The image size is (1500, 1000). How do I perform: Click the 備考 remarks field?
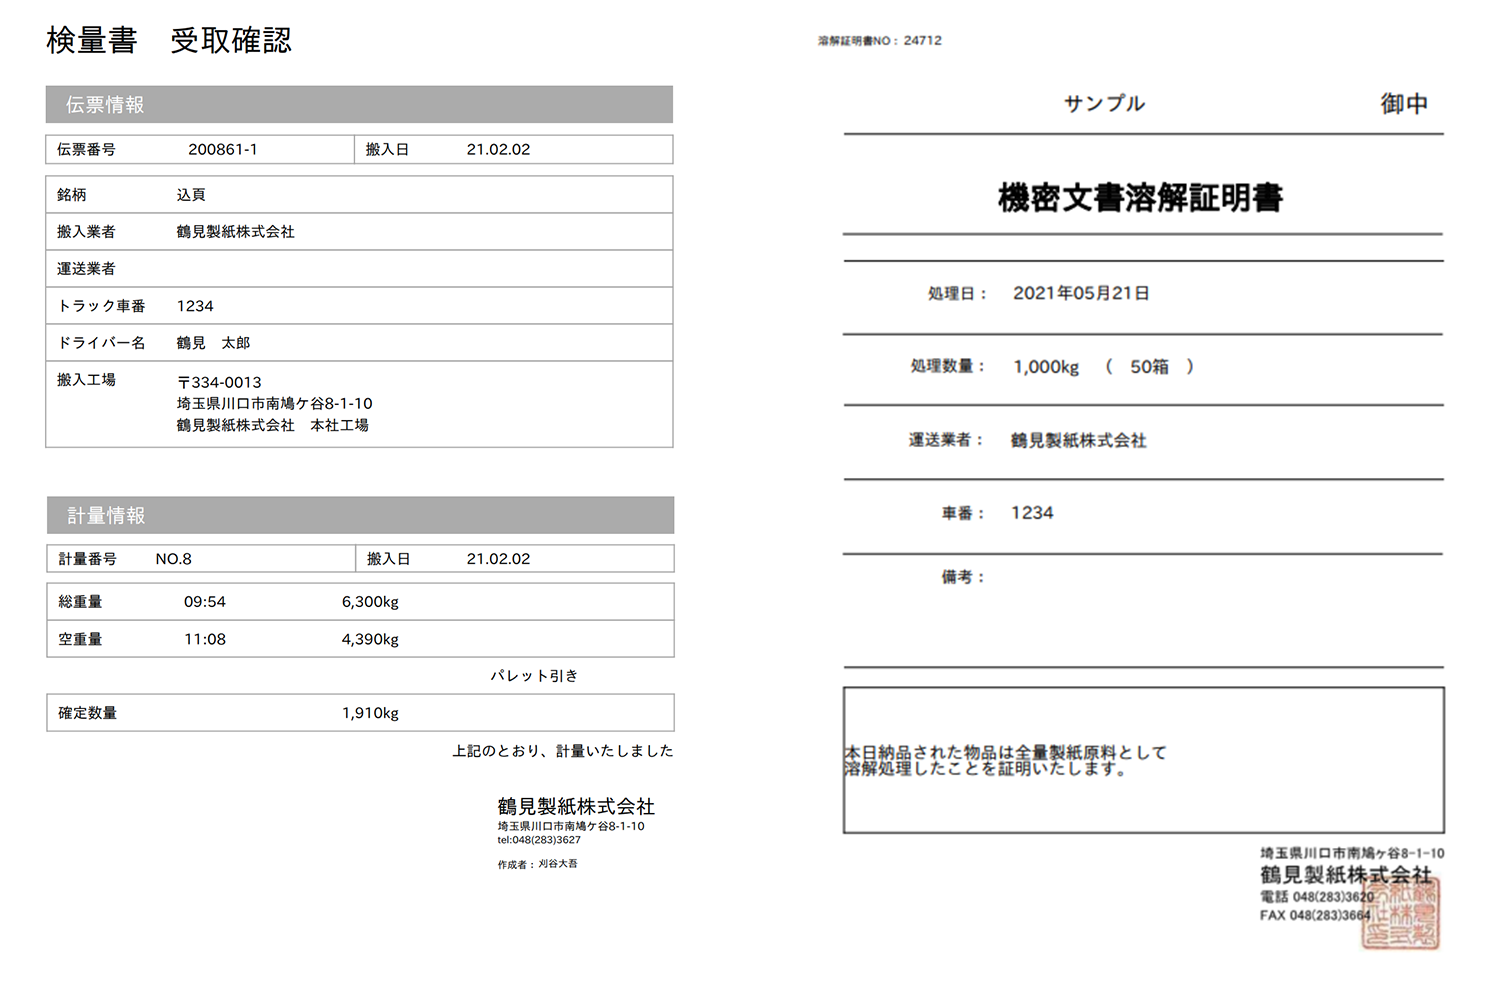point(963,575)
